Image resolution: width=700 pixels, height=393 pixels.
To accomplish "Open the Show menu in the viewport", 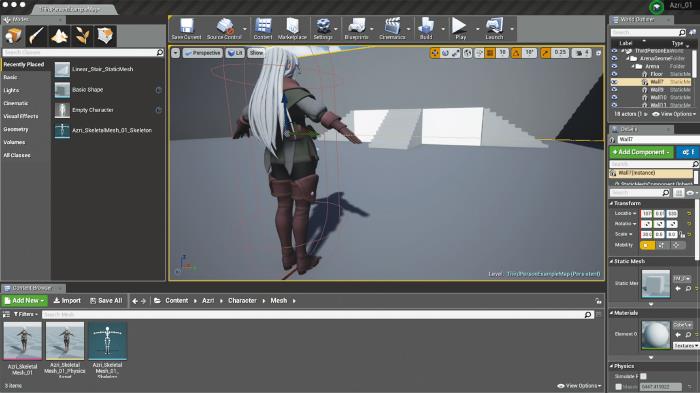I will [256, 53].
